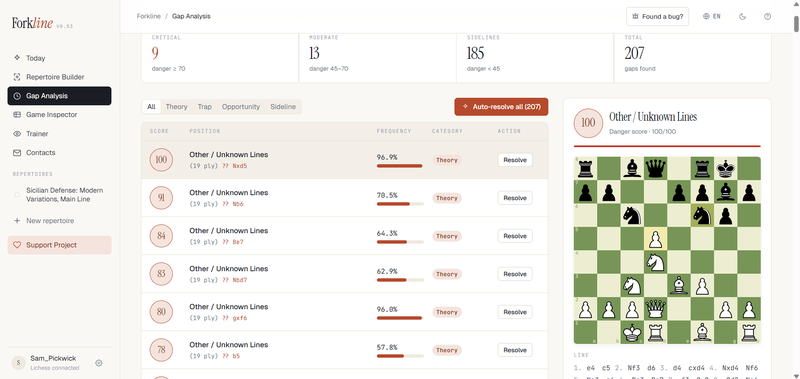The height and width of the screenshot is (379, 800).
Task: Open Repertoire Builder from the sidebar
Action: [59, 77]
